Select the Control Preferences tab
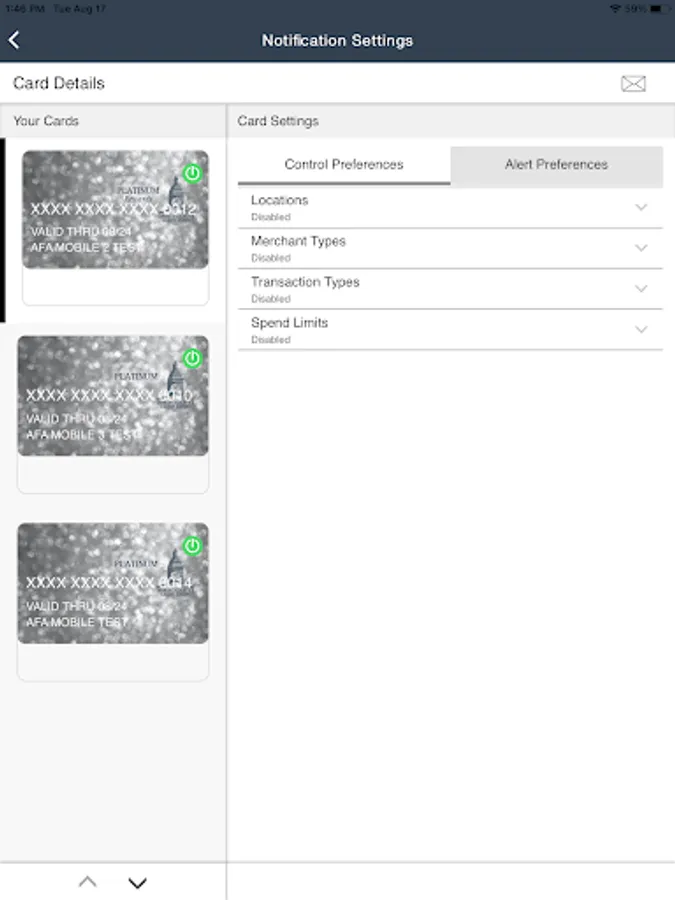Screen dimensions: 675x900 344,165
